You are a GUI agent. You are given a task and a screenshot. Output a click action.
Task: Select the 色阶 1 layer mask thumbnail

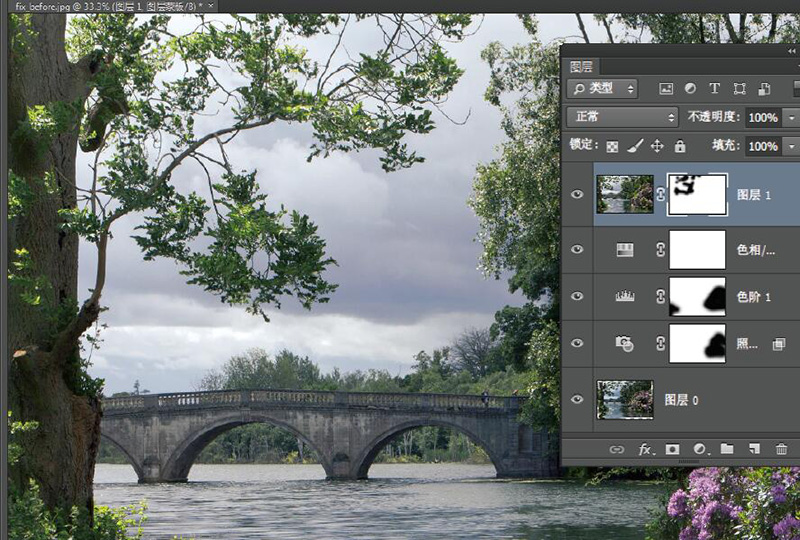coord(697,296)
